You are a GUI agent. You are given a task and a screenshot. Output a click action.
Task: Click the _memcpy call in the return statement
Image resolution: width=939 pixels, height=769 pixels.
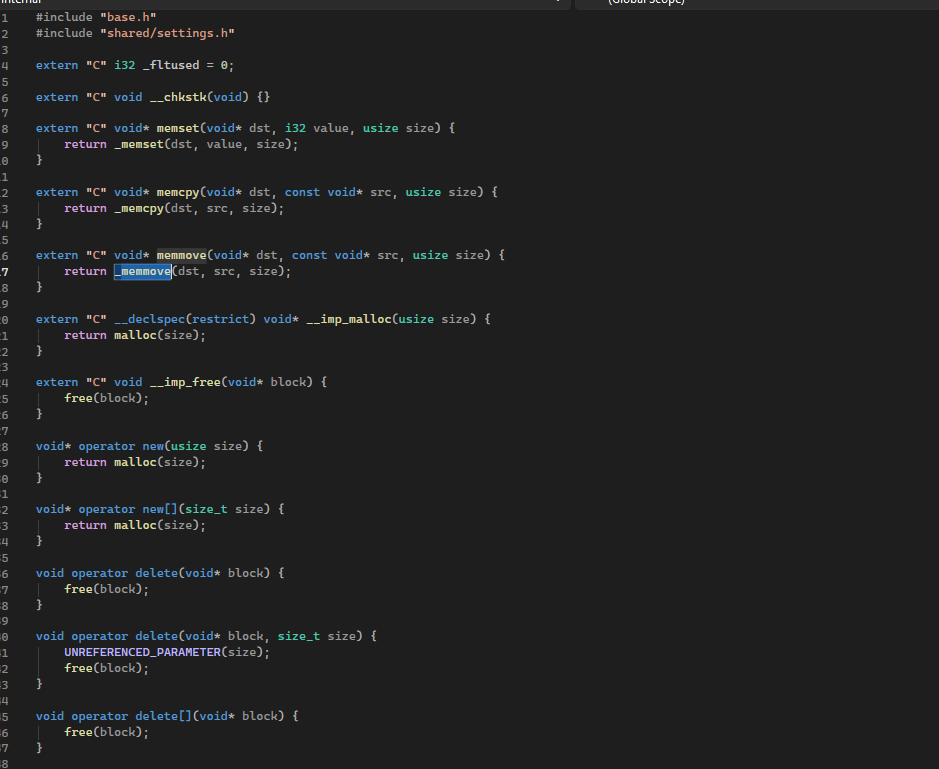coord(139,208)
